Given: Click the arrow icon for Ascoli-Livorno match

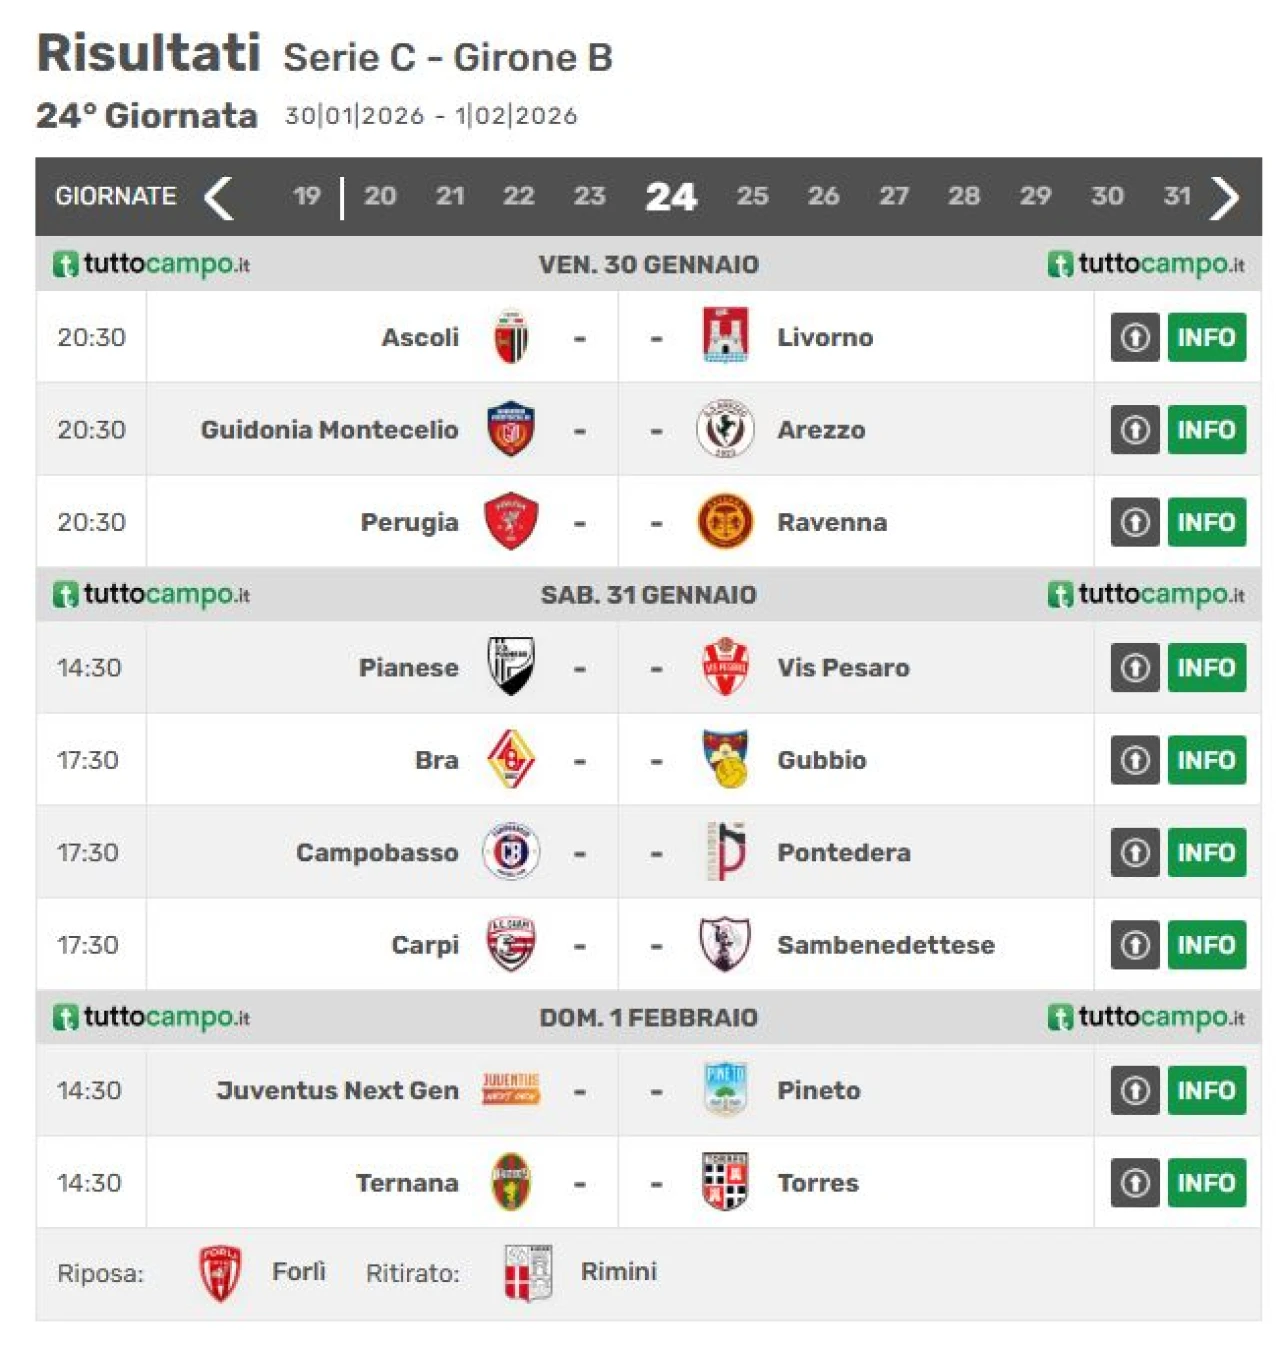Looking at the screenshot, I should (1134, 337).
